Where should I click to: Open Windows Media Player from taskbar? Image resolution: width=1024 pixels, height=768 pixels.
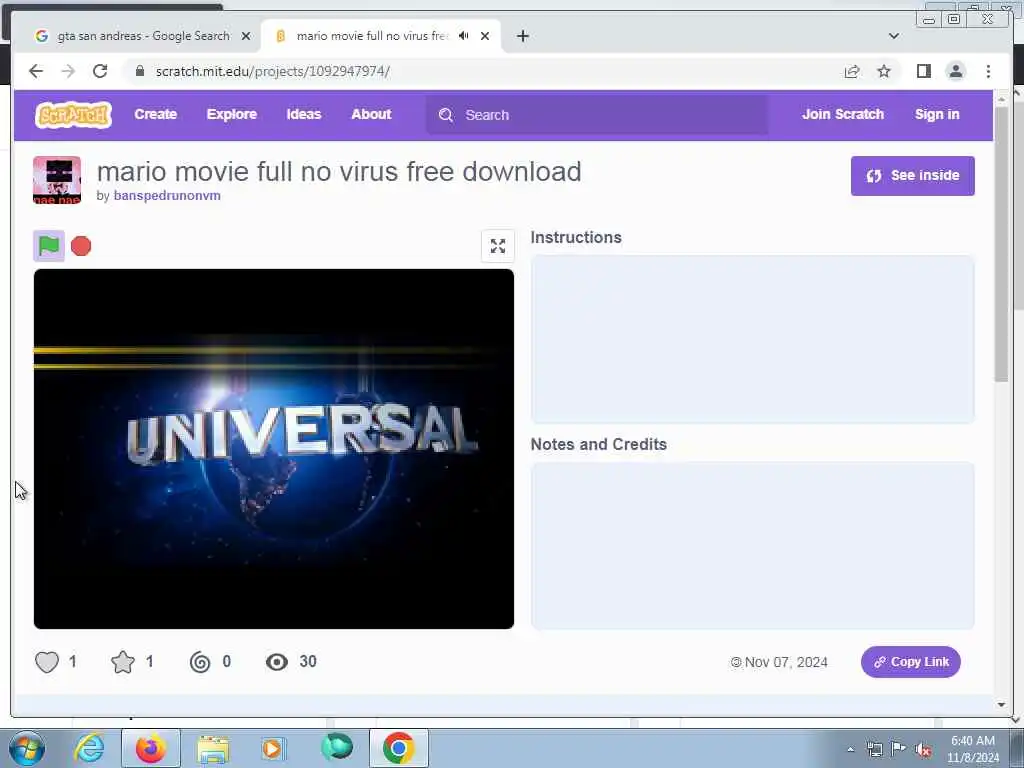pos(273,749)
